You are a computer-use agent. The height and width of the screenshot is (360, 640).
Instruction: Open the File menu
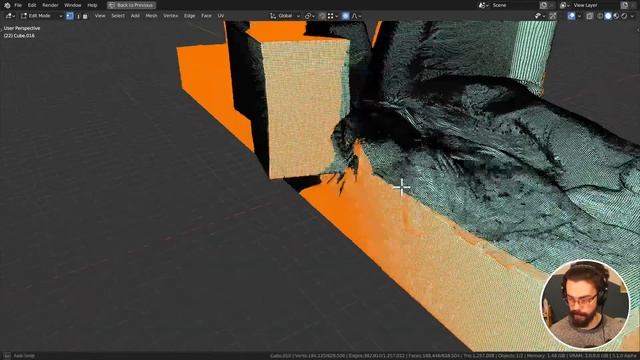[x=18, y=5]
